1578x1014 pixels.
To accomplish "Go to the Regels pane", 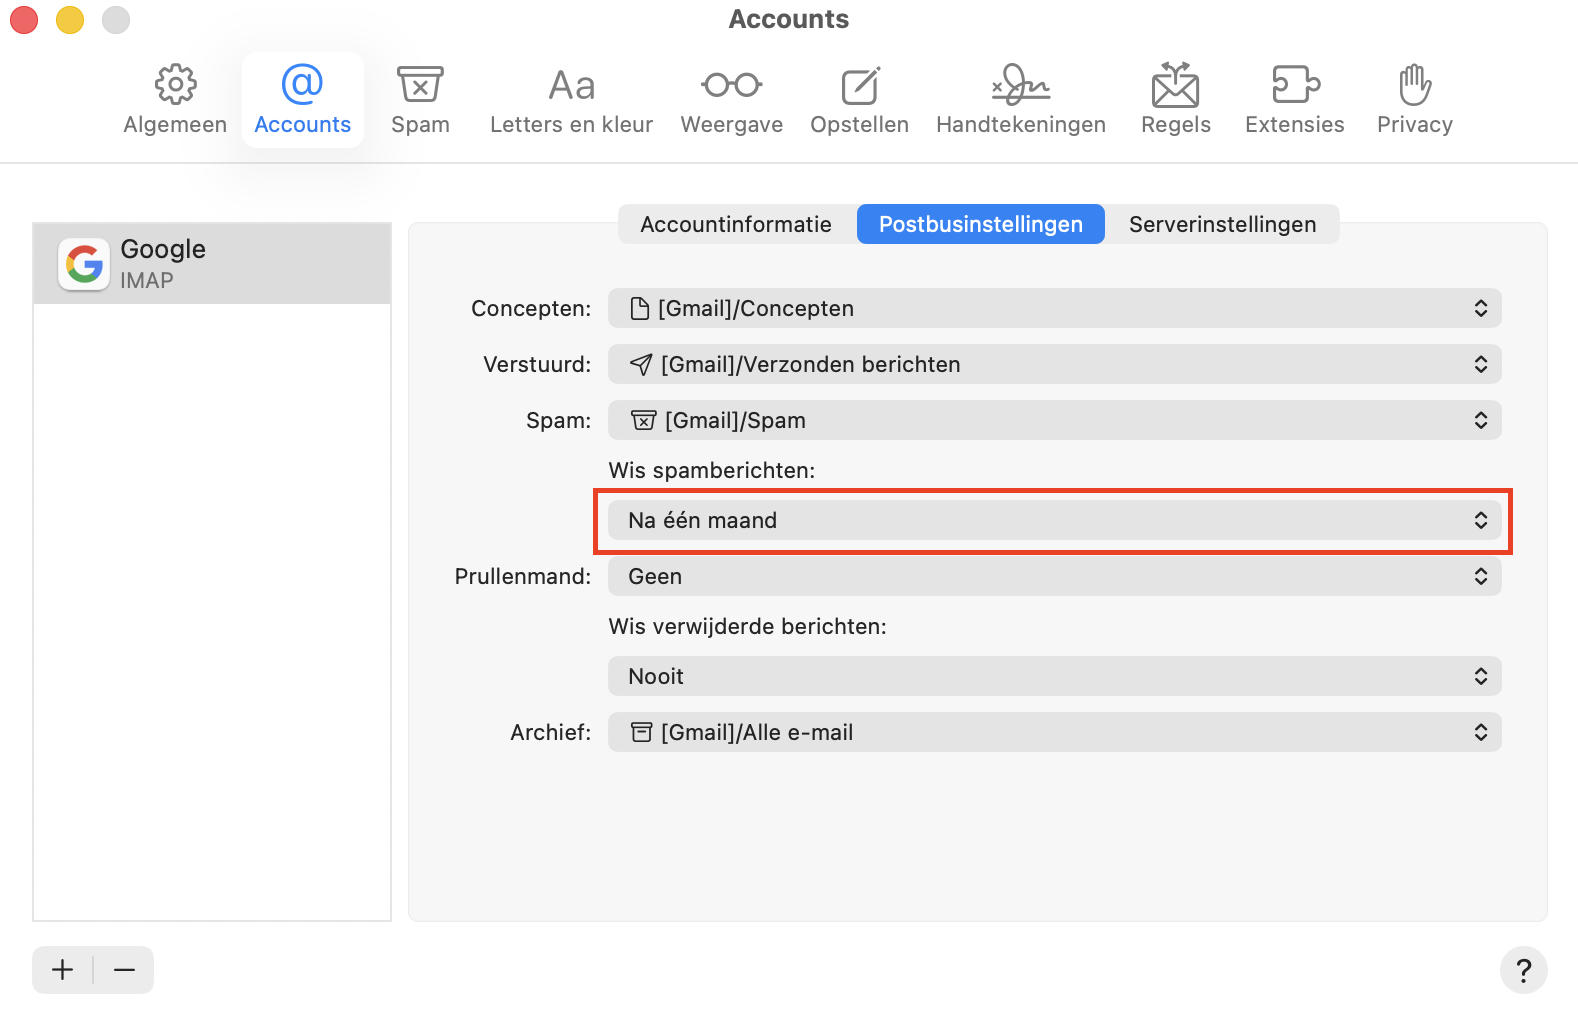I will click(x=1175, y=100).
